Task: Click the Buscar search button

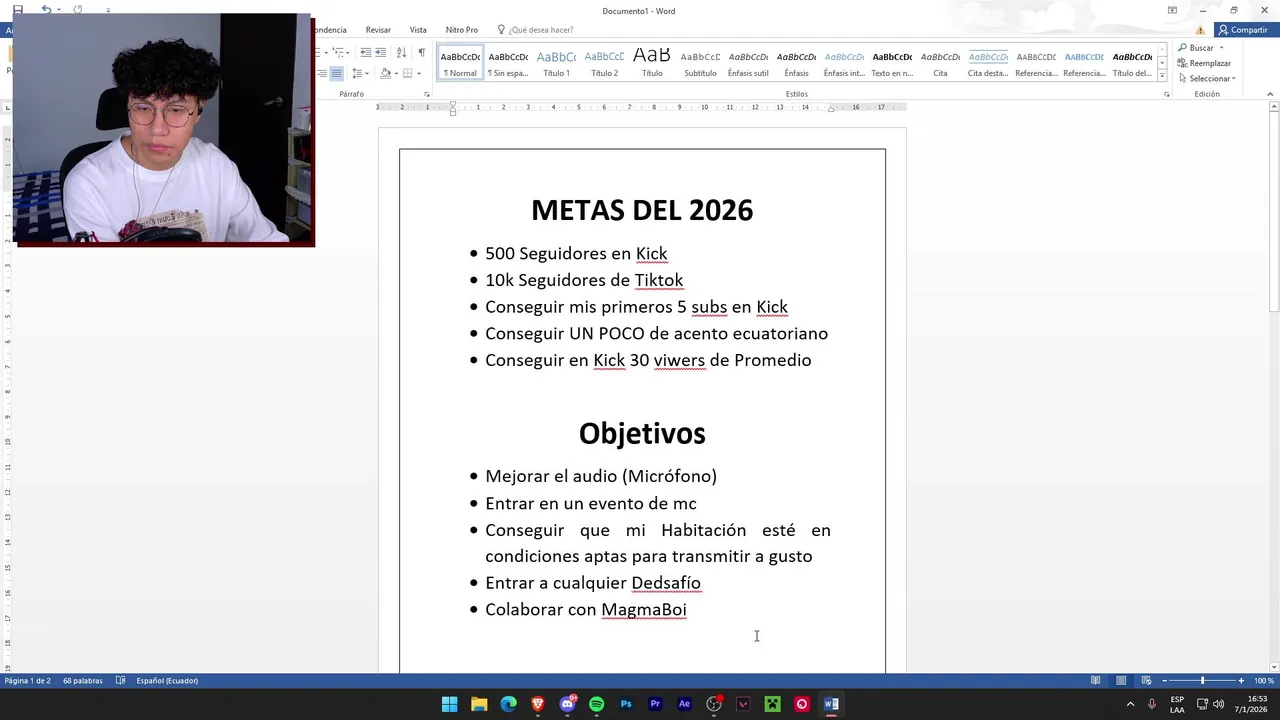Action: 1196,48
